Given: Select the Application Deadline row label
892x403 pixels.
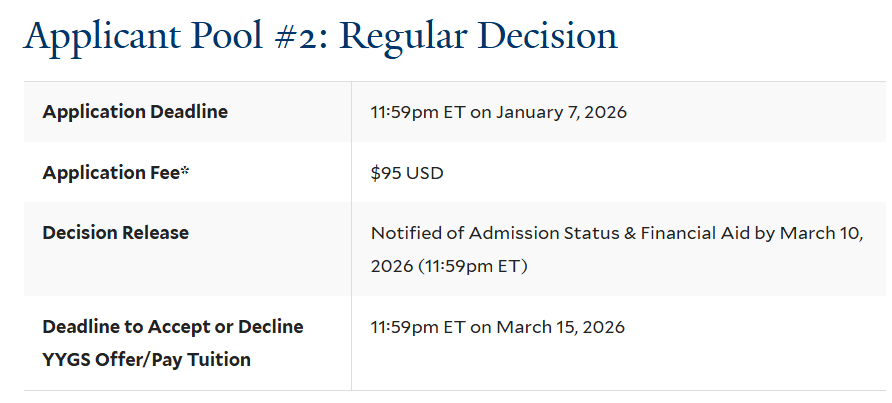Looking at the screenshot, I should coord(135,112).
